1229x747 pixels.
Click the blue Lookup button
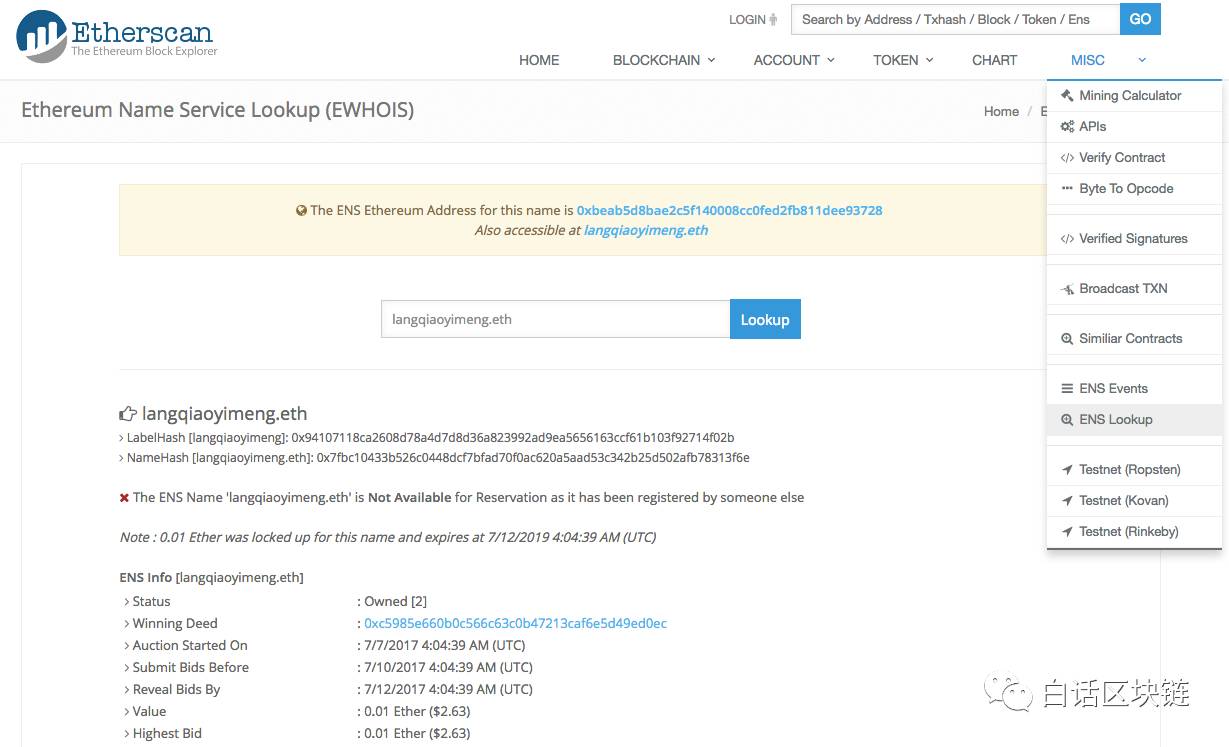point(765,320)
